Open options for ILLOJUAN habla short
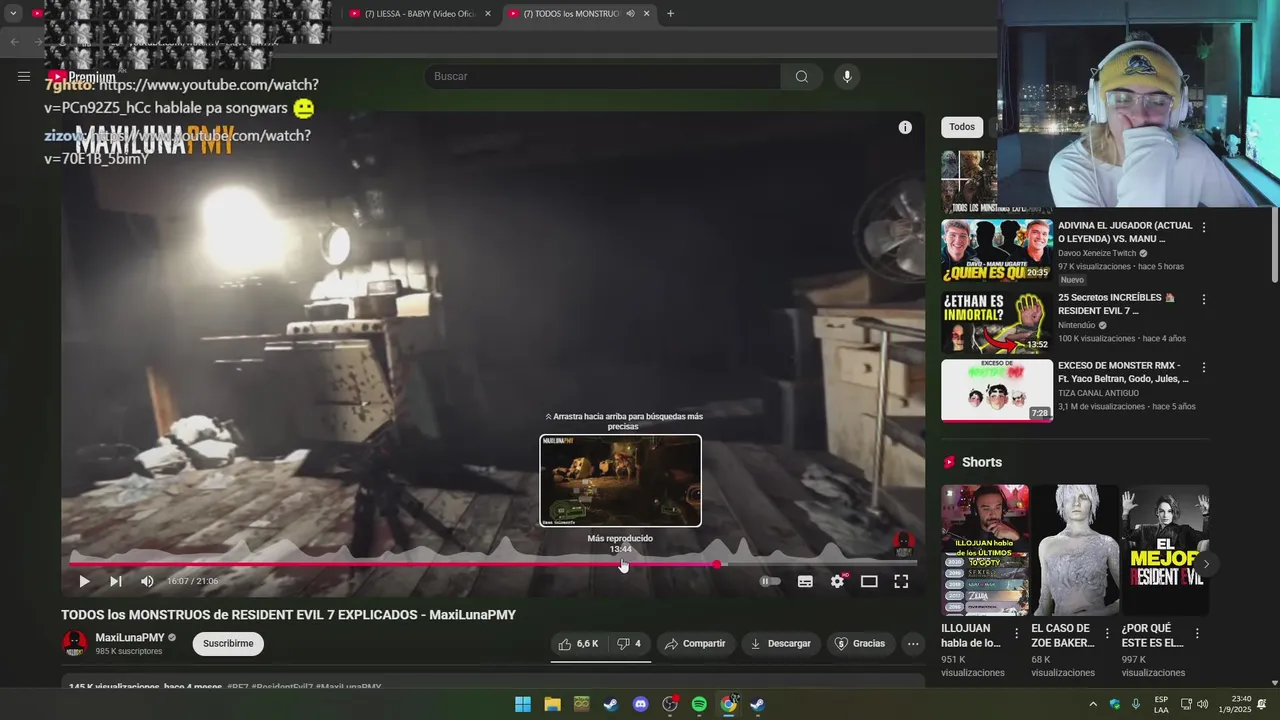 tap(1017, 634)
